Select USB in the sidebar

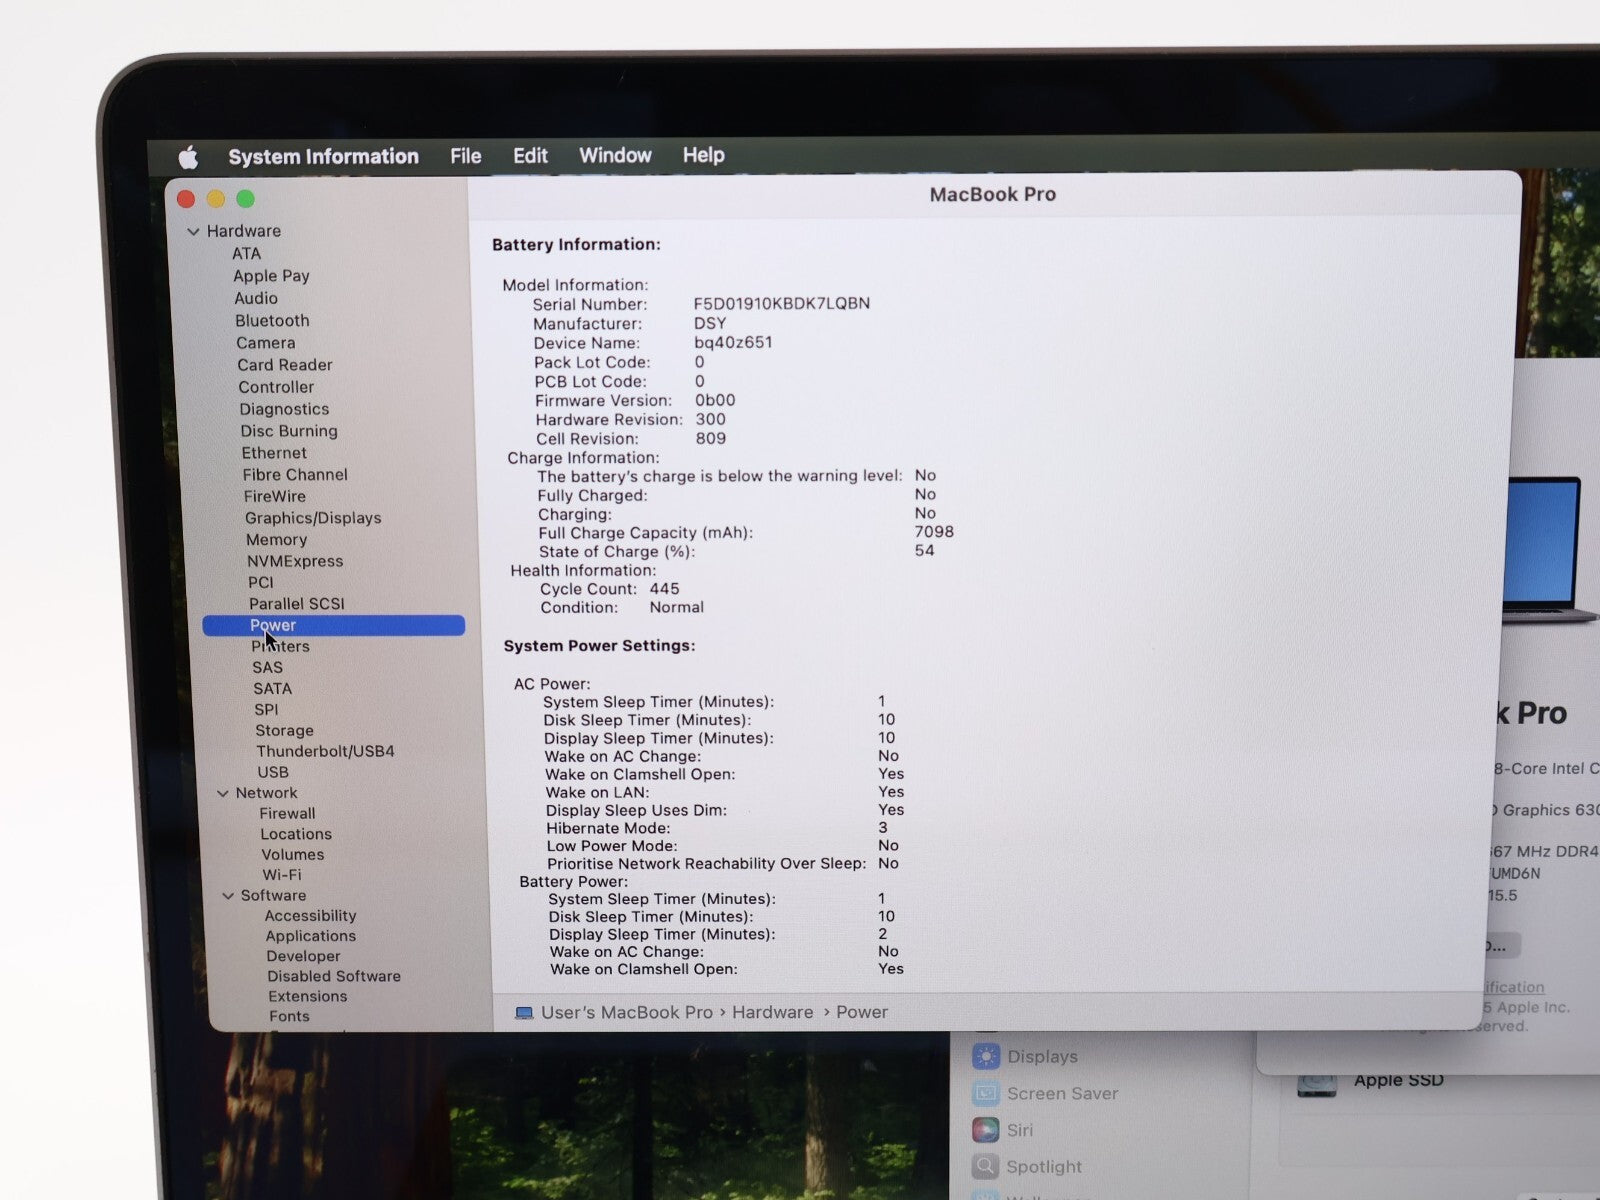coord(273,772)
